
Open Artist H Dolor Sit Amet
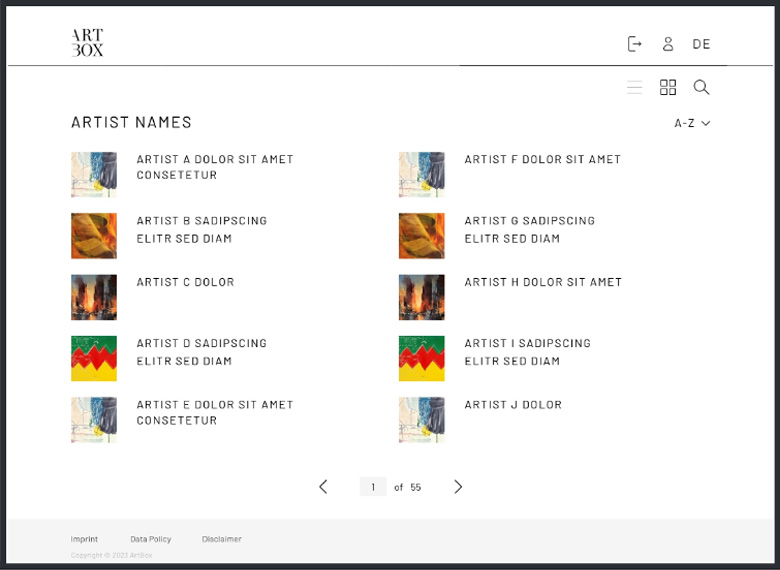tap(543, 282)
